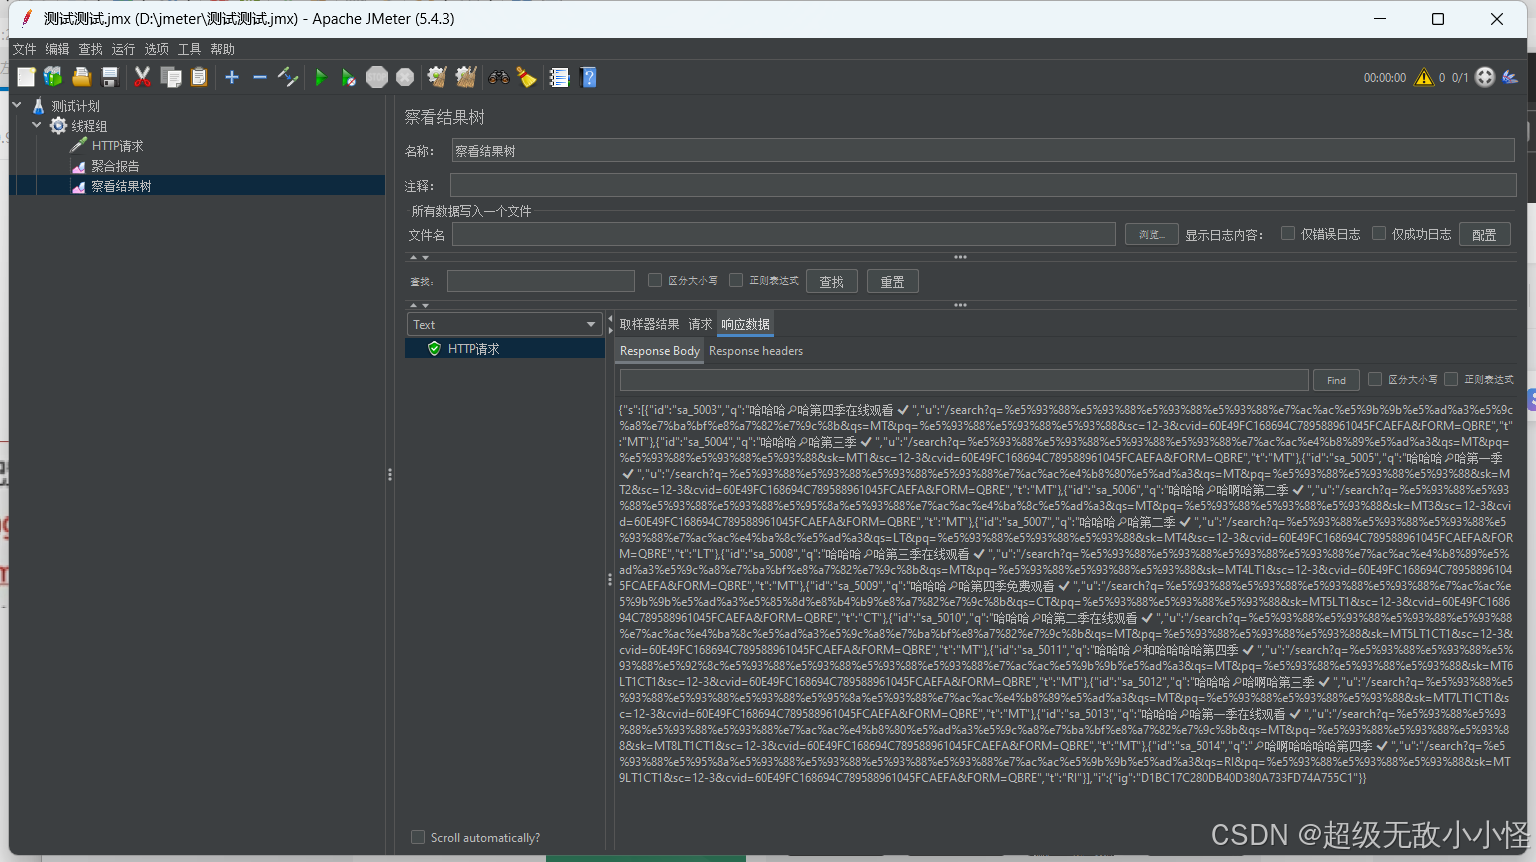
Task: Focus the 名称 name input field
Action: [983, 151]
